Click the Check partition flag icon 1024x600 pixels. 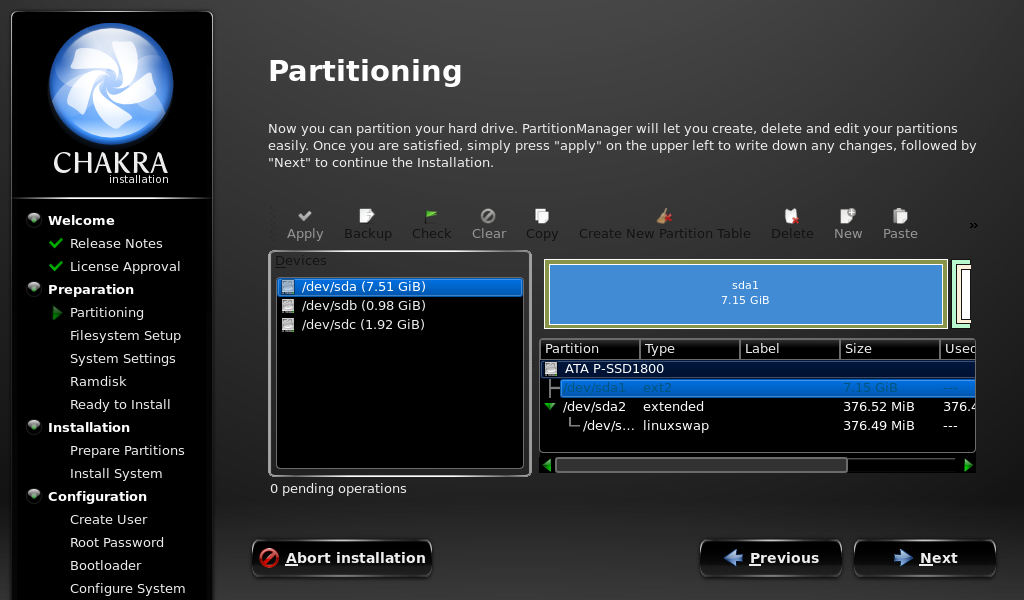[x=431, y=216]
